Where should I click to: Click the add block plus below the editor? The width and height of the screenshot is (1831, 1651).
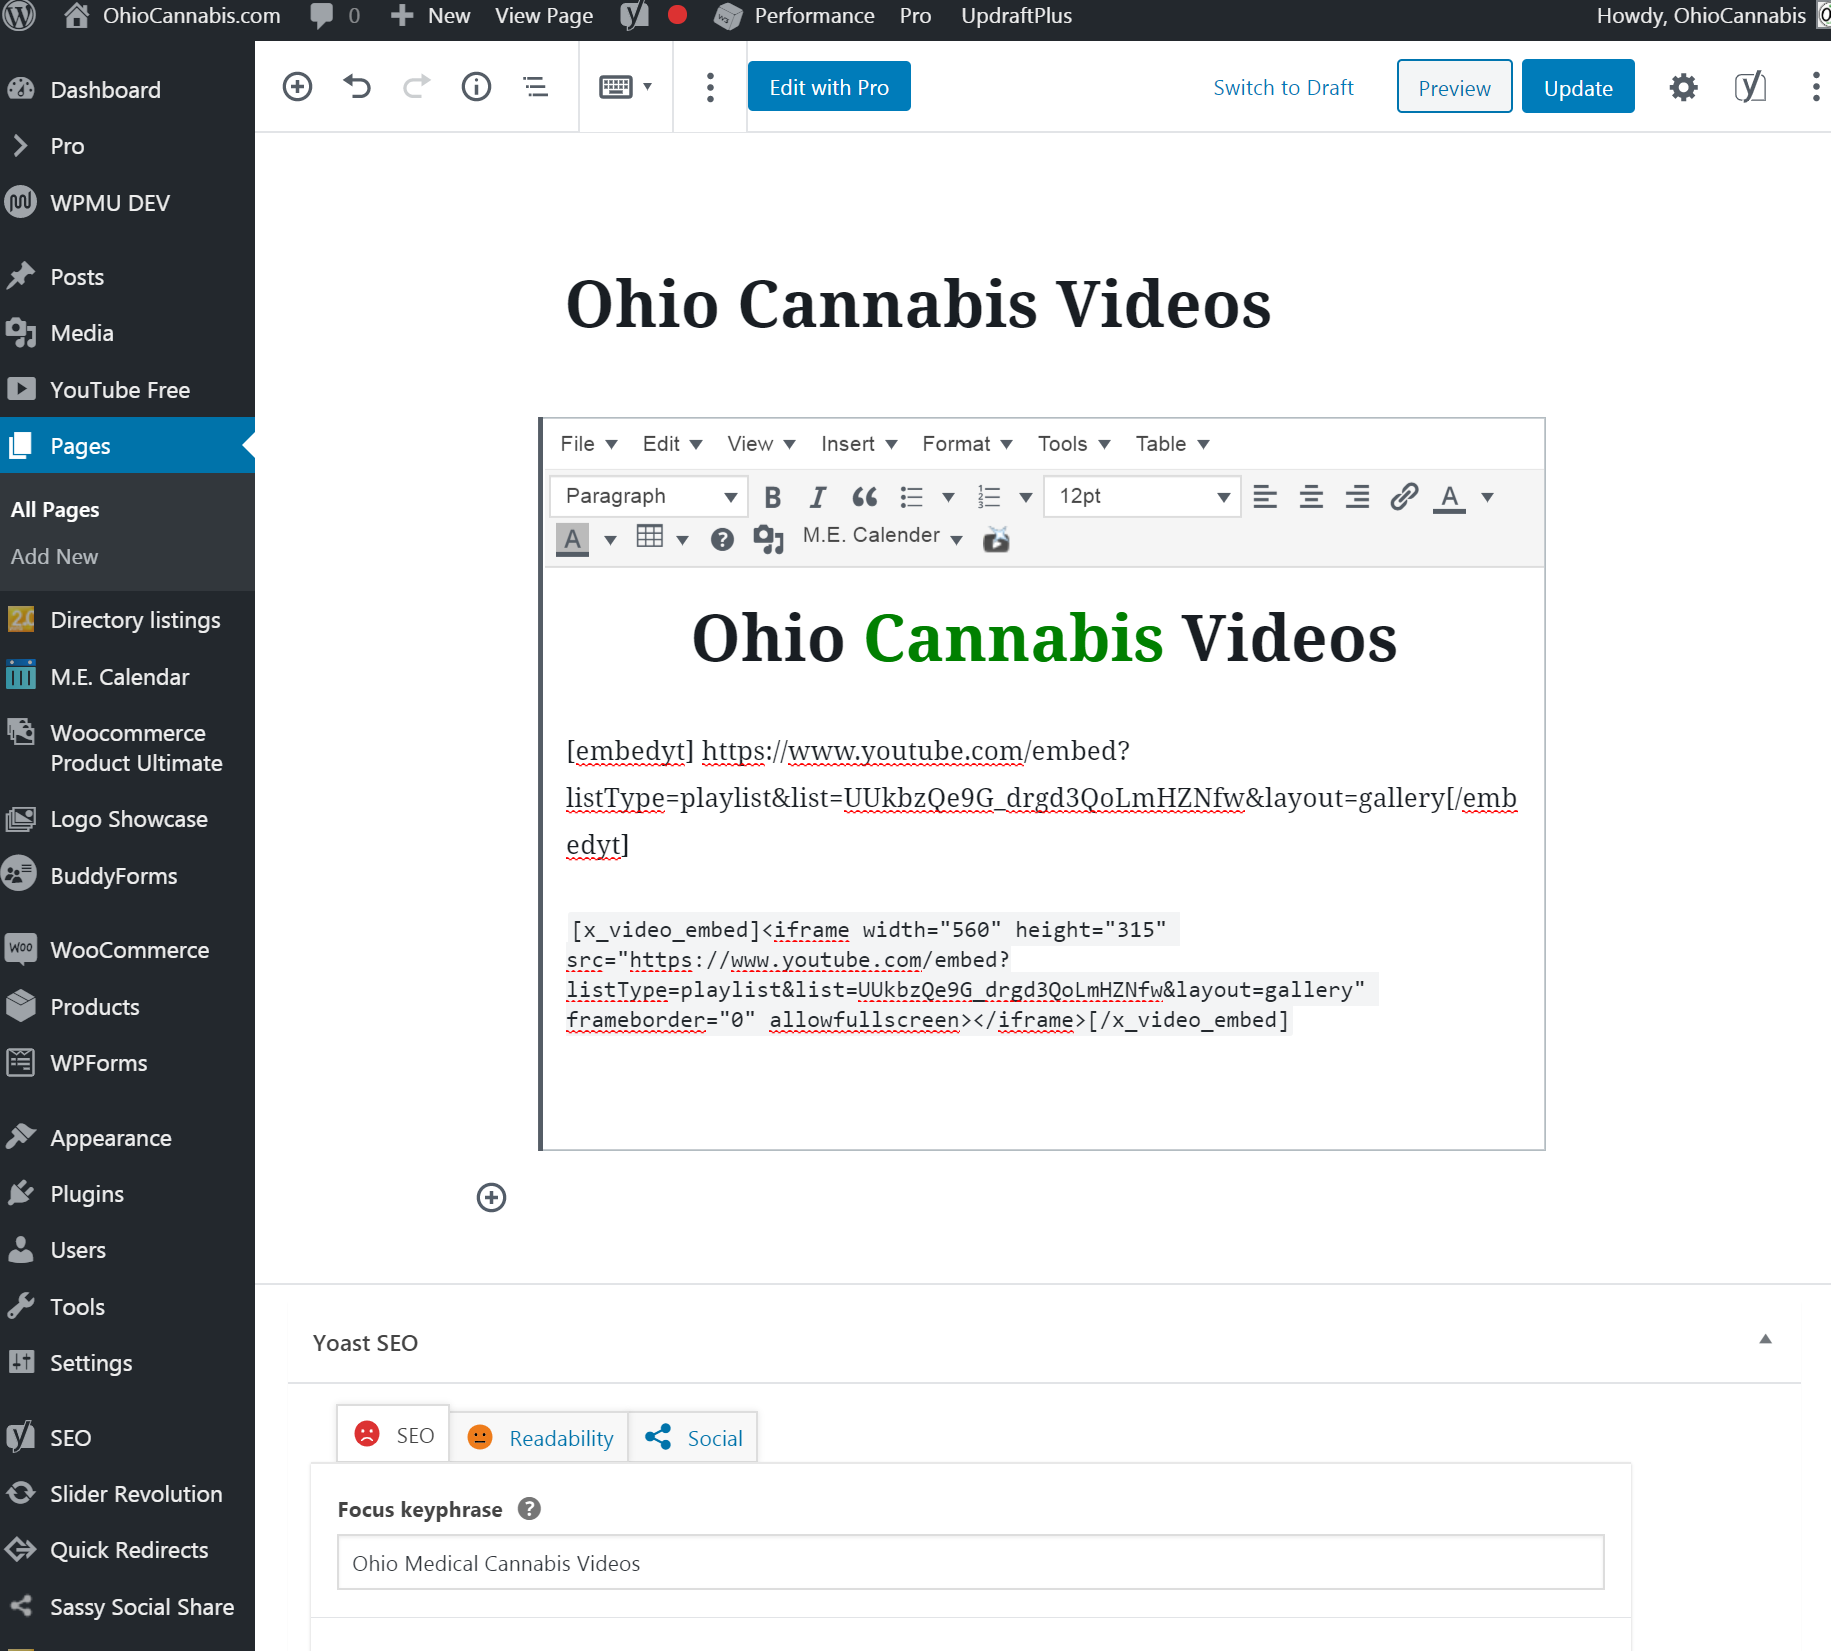click(491, 1197)
